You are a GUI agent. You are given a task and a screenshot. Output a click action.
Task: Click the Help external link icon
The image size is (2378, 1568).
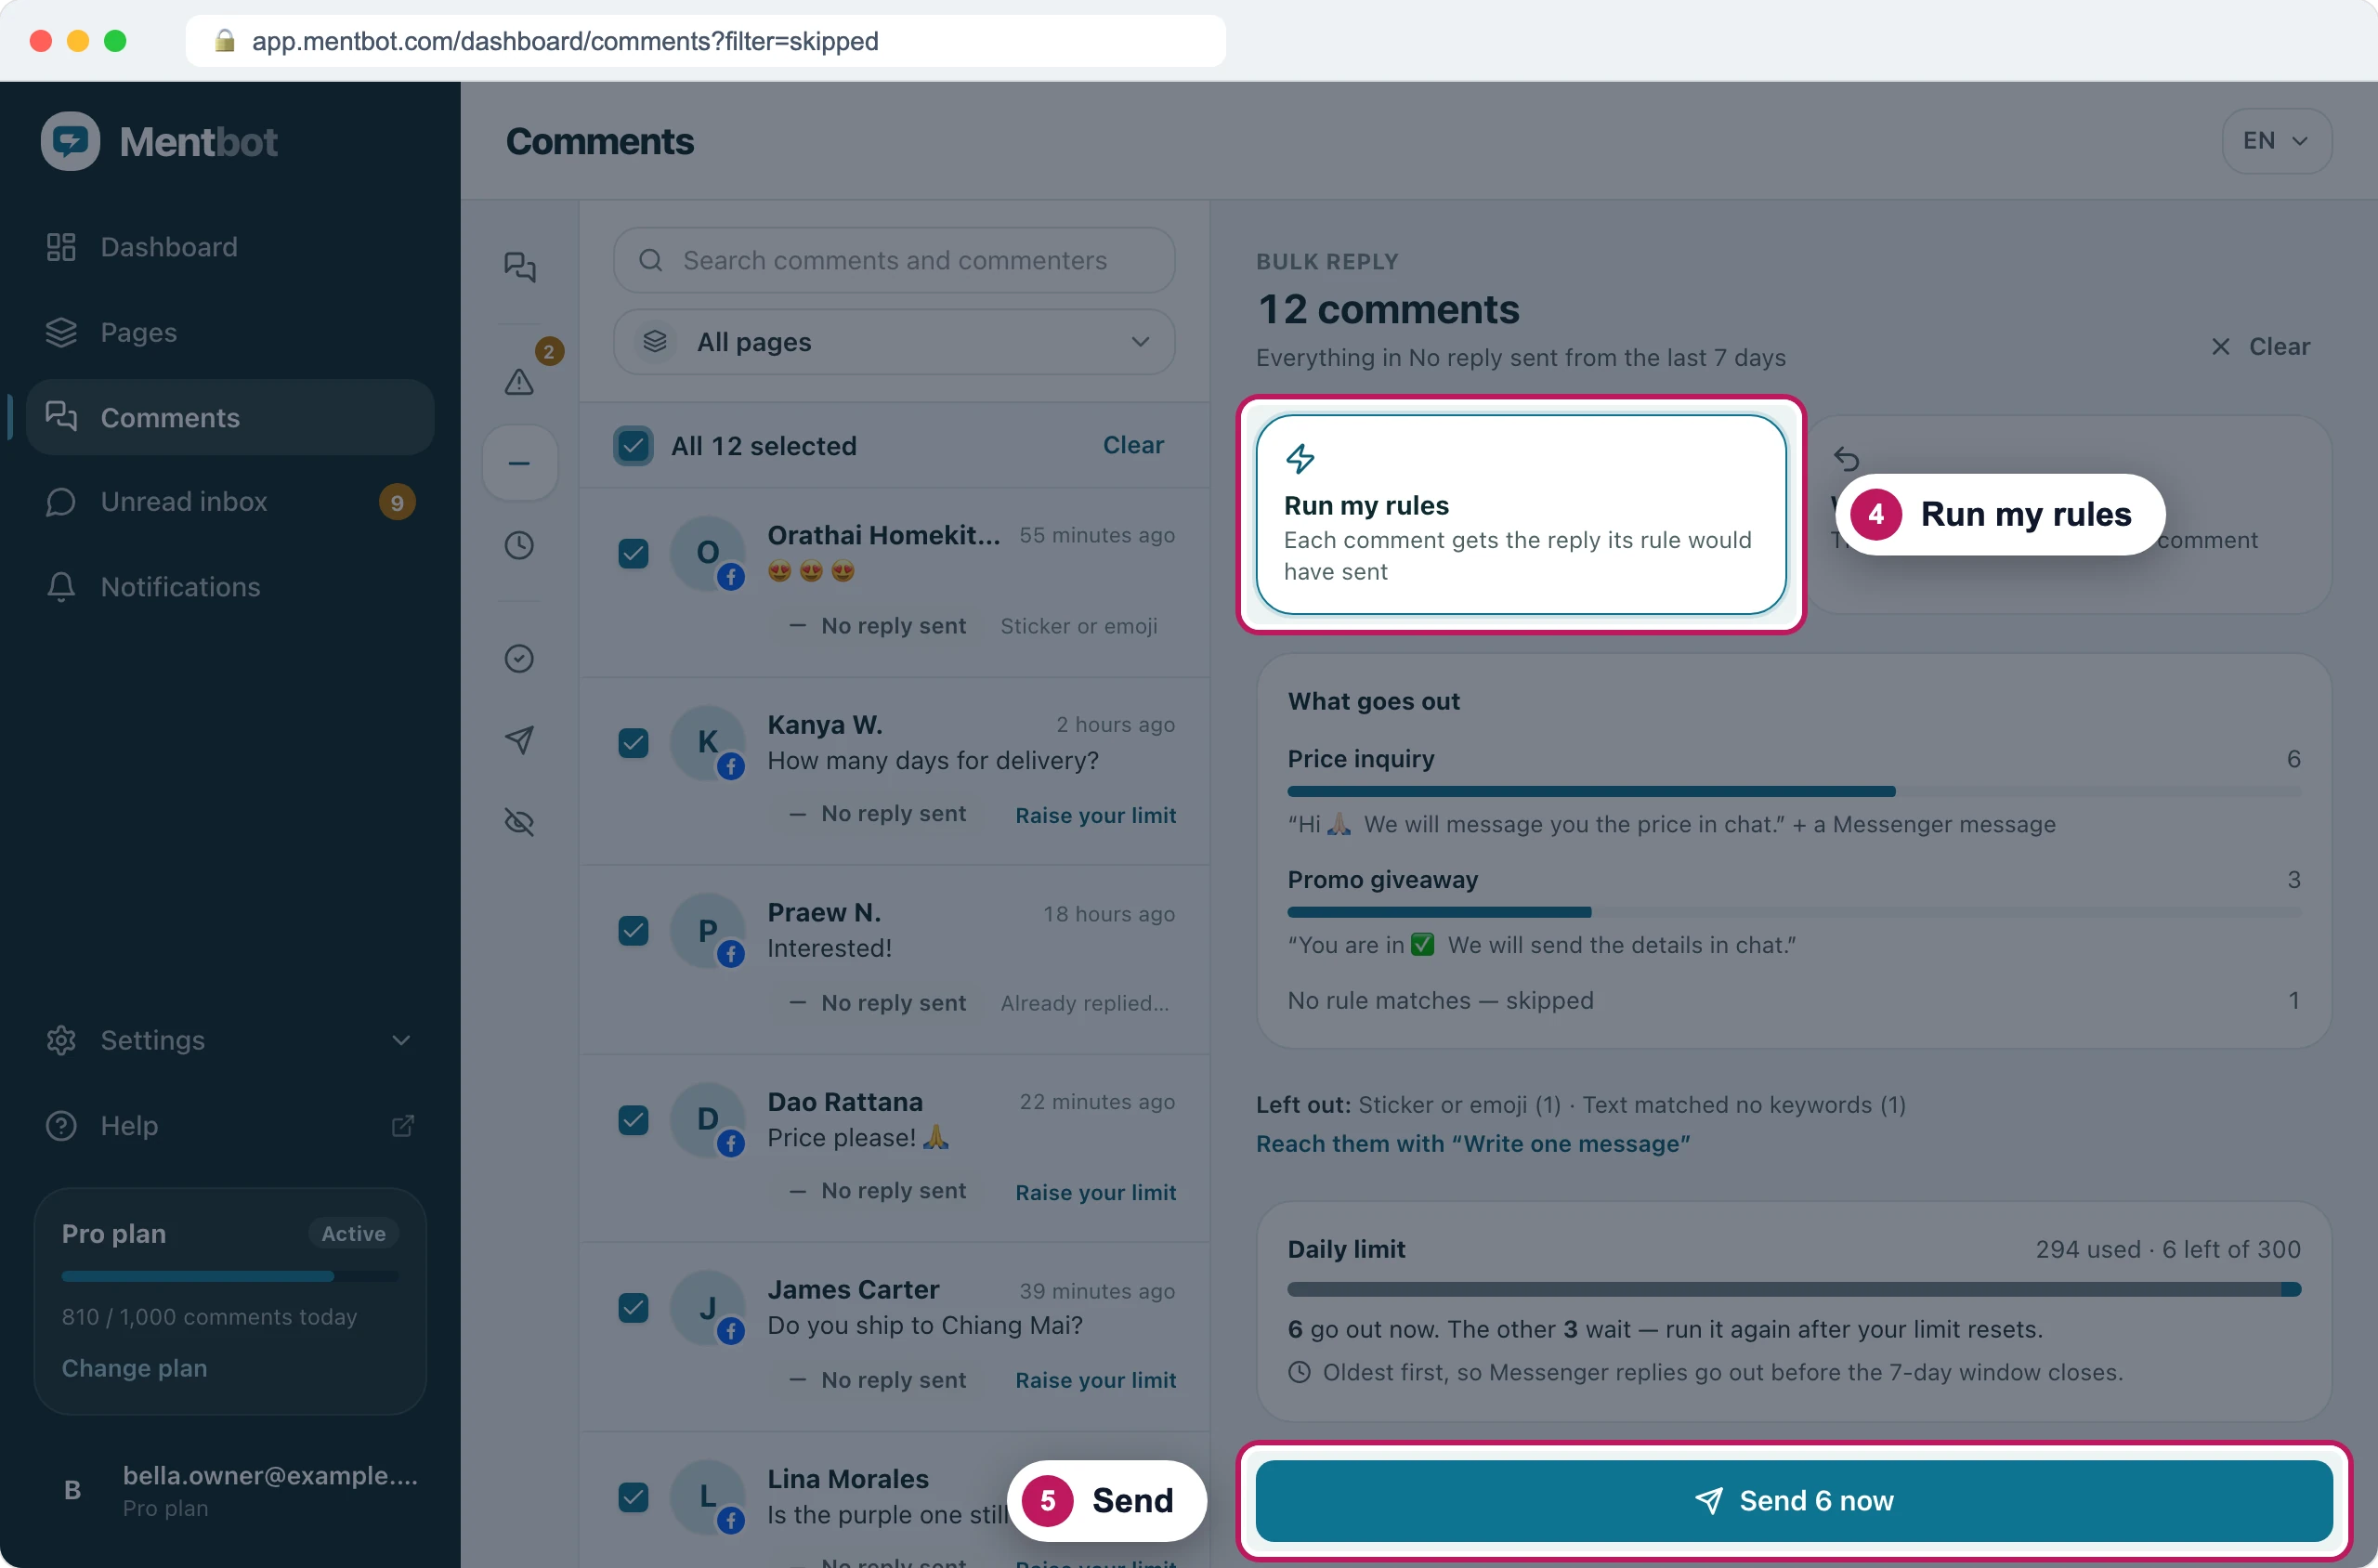[402, 1126]
